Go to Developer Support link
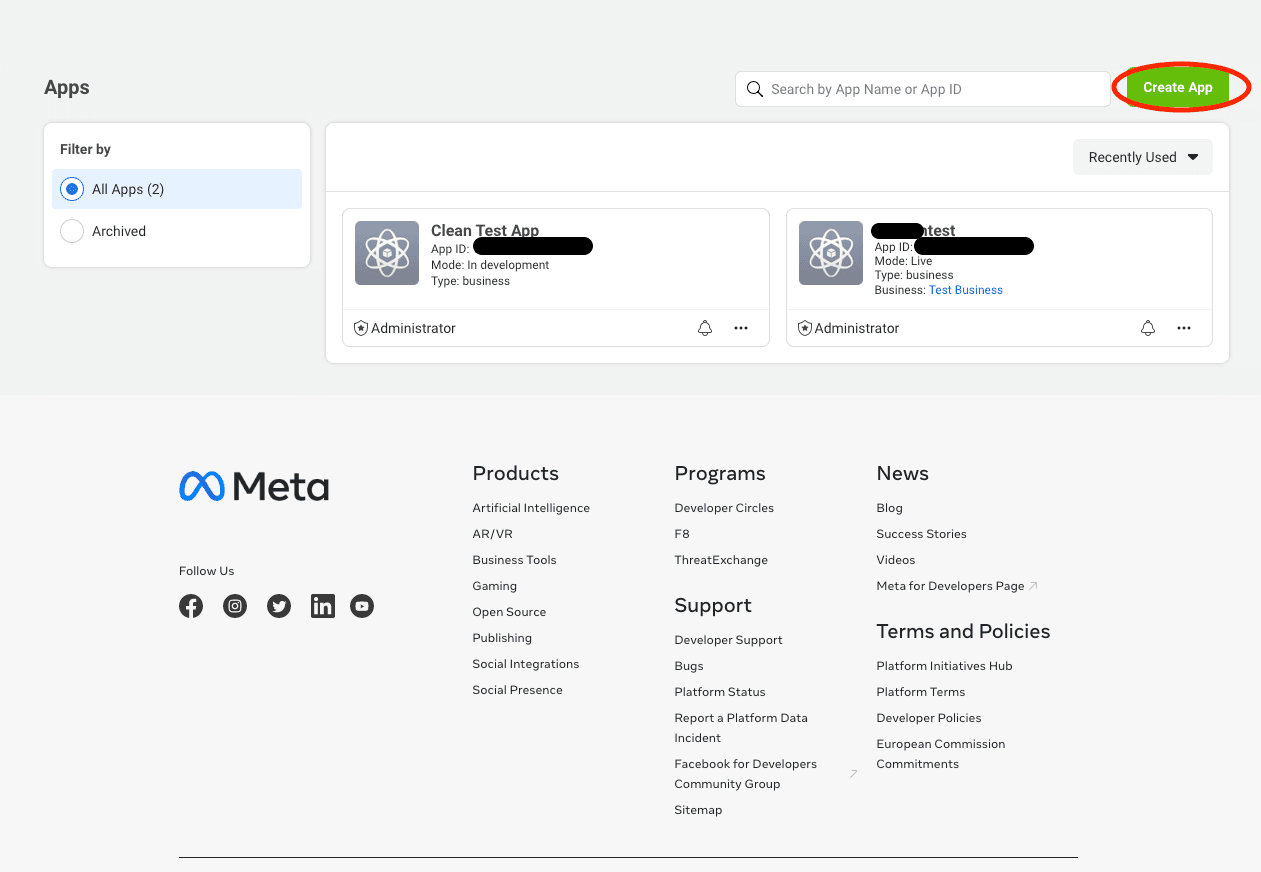Image resolution: width=1261 pixels, height=872 pixels. point(728,640)
